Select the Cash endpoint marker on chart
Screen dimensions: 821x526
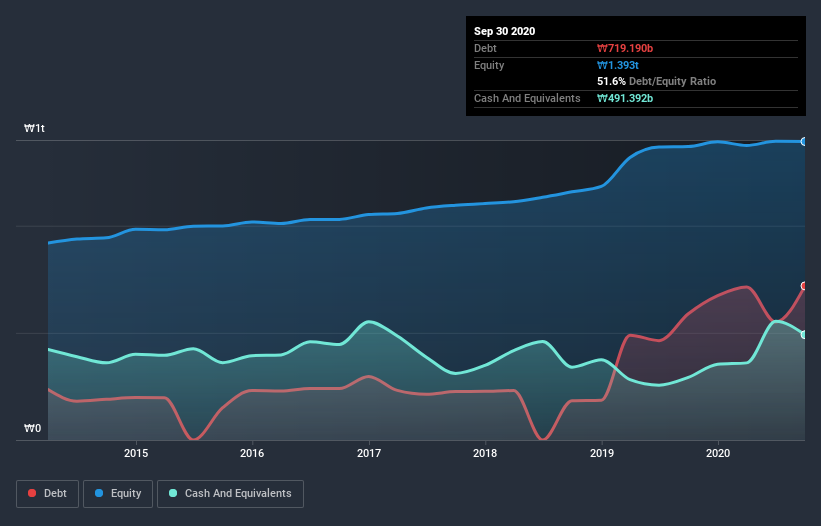(x=804, y=334)
